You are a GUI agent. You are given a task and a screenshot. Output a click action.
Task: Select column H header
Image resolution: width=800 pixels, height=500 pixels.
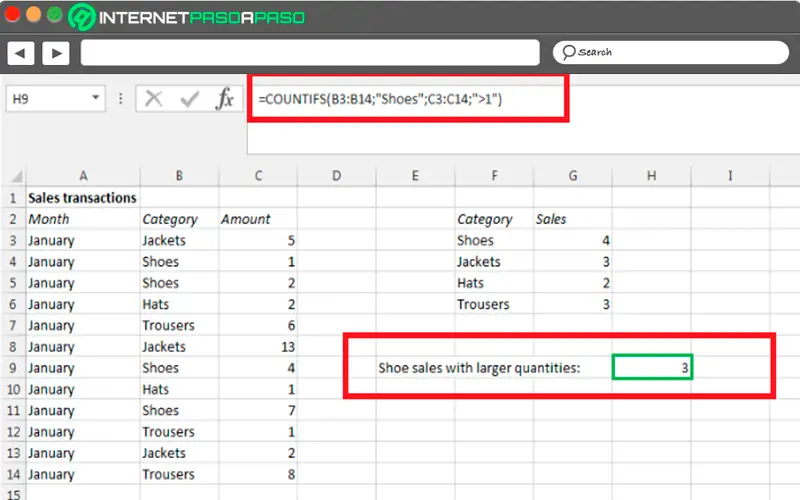pyautogui.click(x=652, y=176)
